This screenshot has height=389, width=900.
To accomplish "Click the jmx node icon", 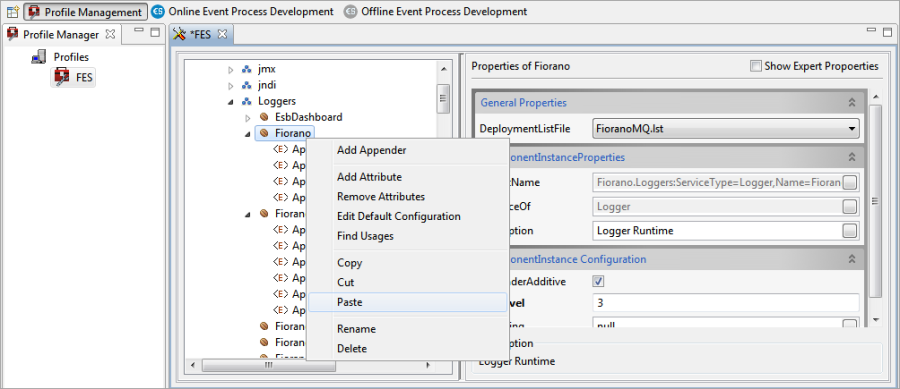I will [x=247, y=69].
